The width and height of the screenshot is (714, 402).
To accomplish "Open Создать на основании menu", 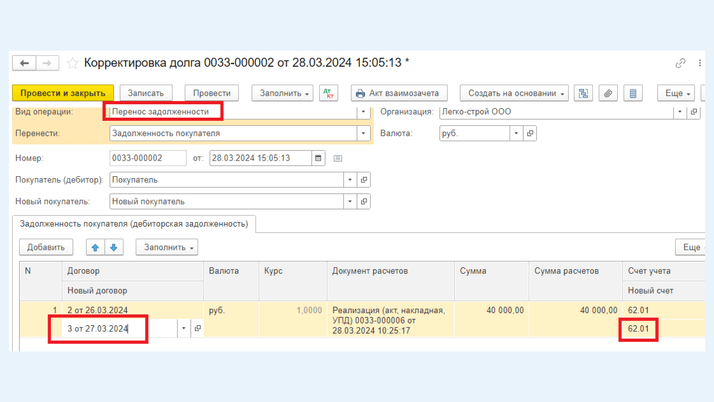I will 515,93.
